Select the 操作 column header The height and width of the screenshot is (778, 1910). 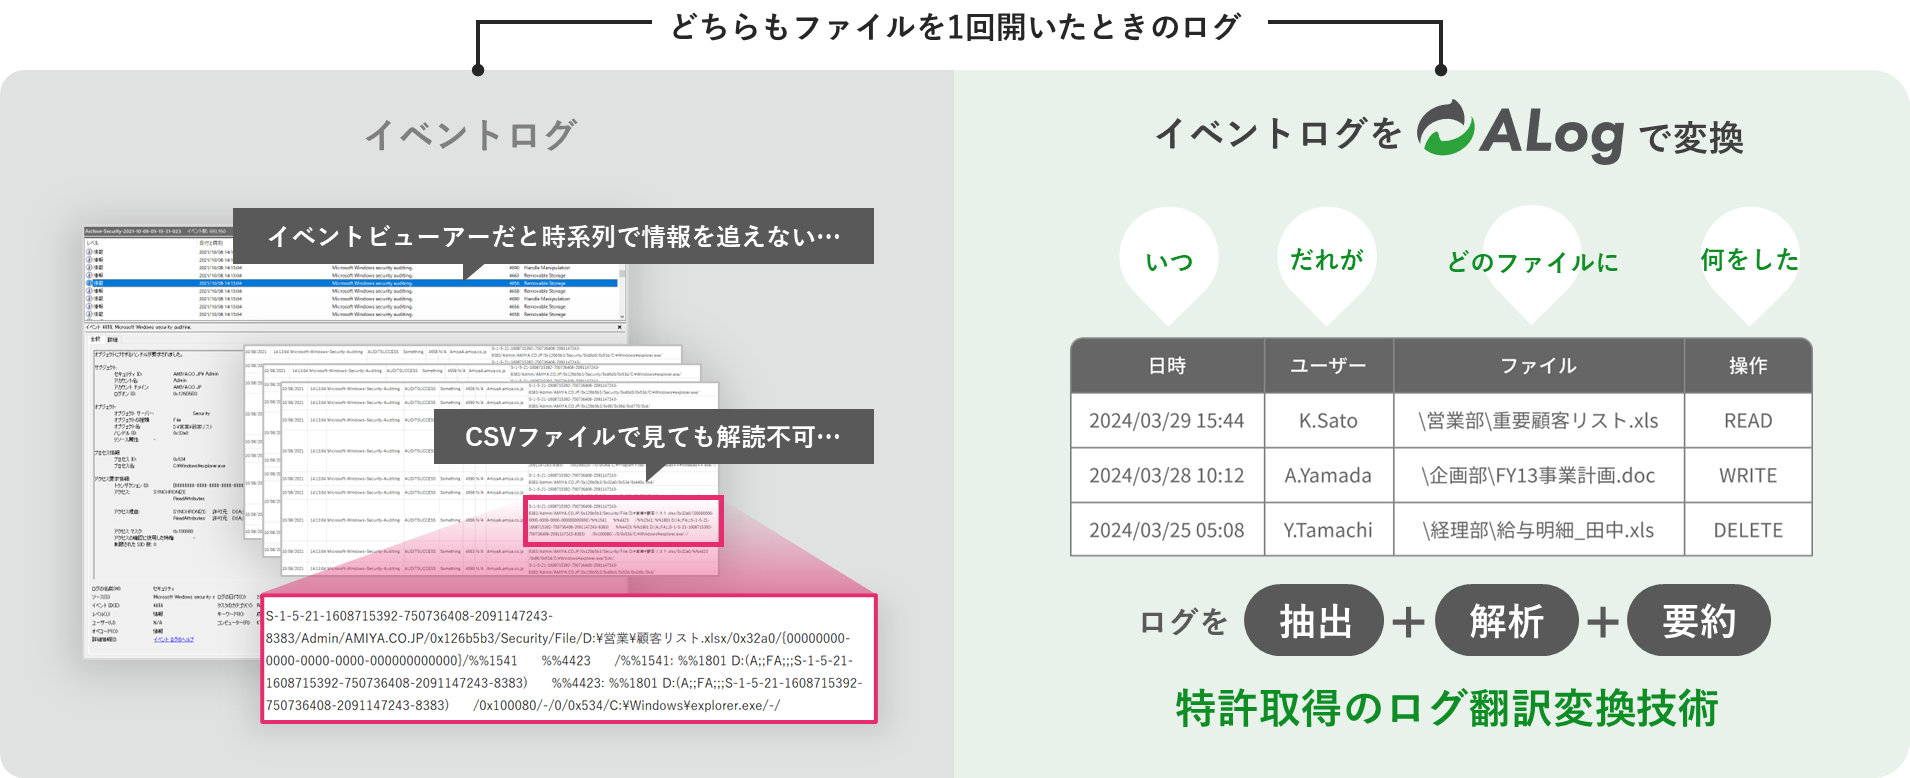tap(1747, 366)
